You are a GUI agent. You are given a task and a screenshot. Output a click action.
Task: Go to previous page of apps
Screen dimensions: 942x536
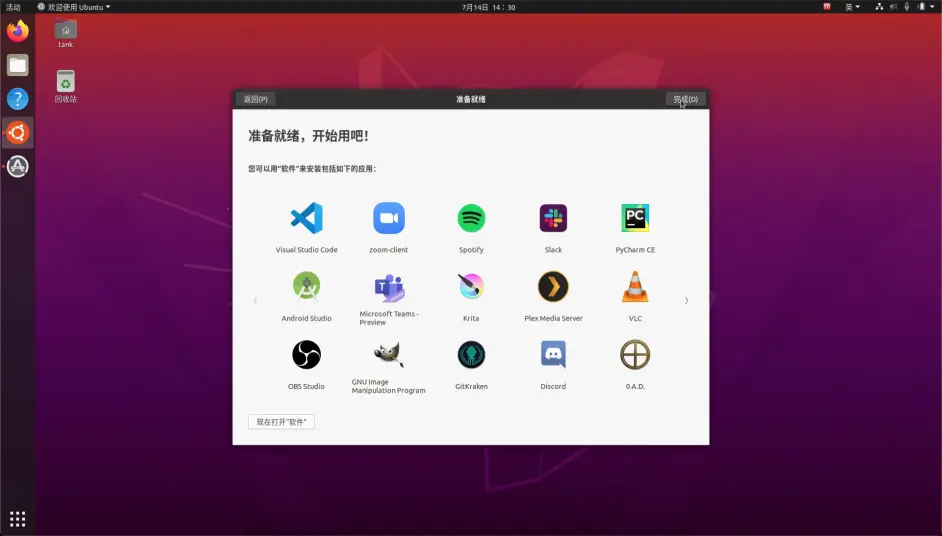coord(255,300)
